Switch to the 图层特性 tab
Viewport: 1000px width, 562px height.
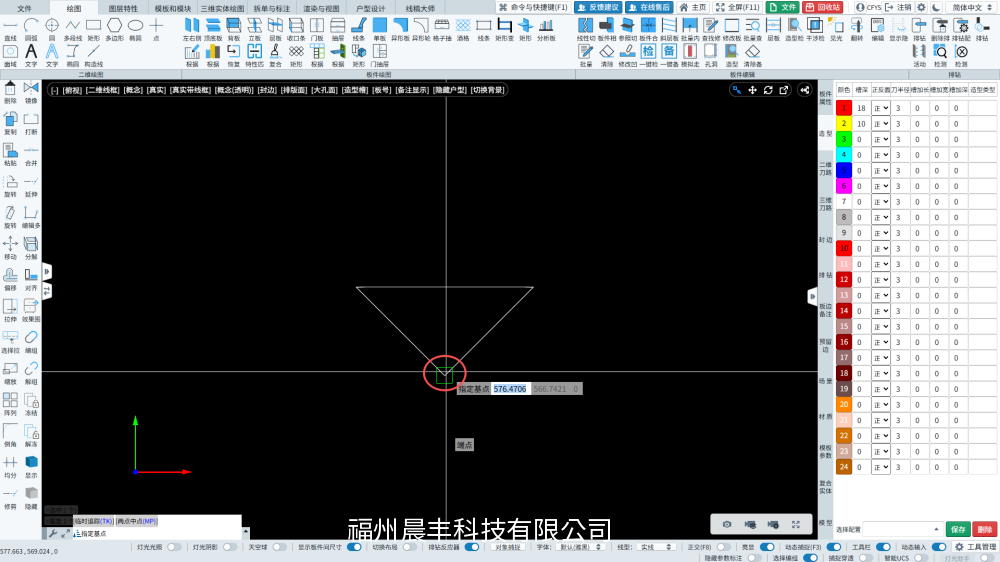coord(123,8)
